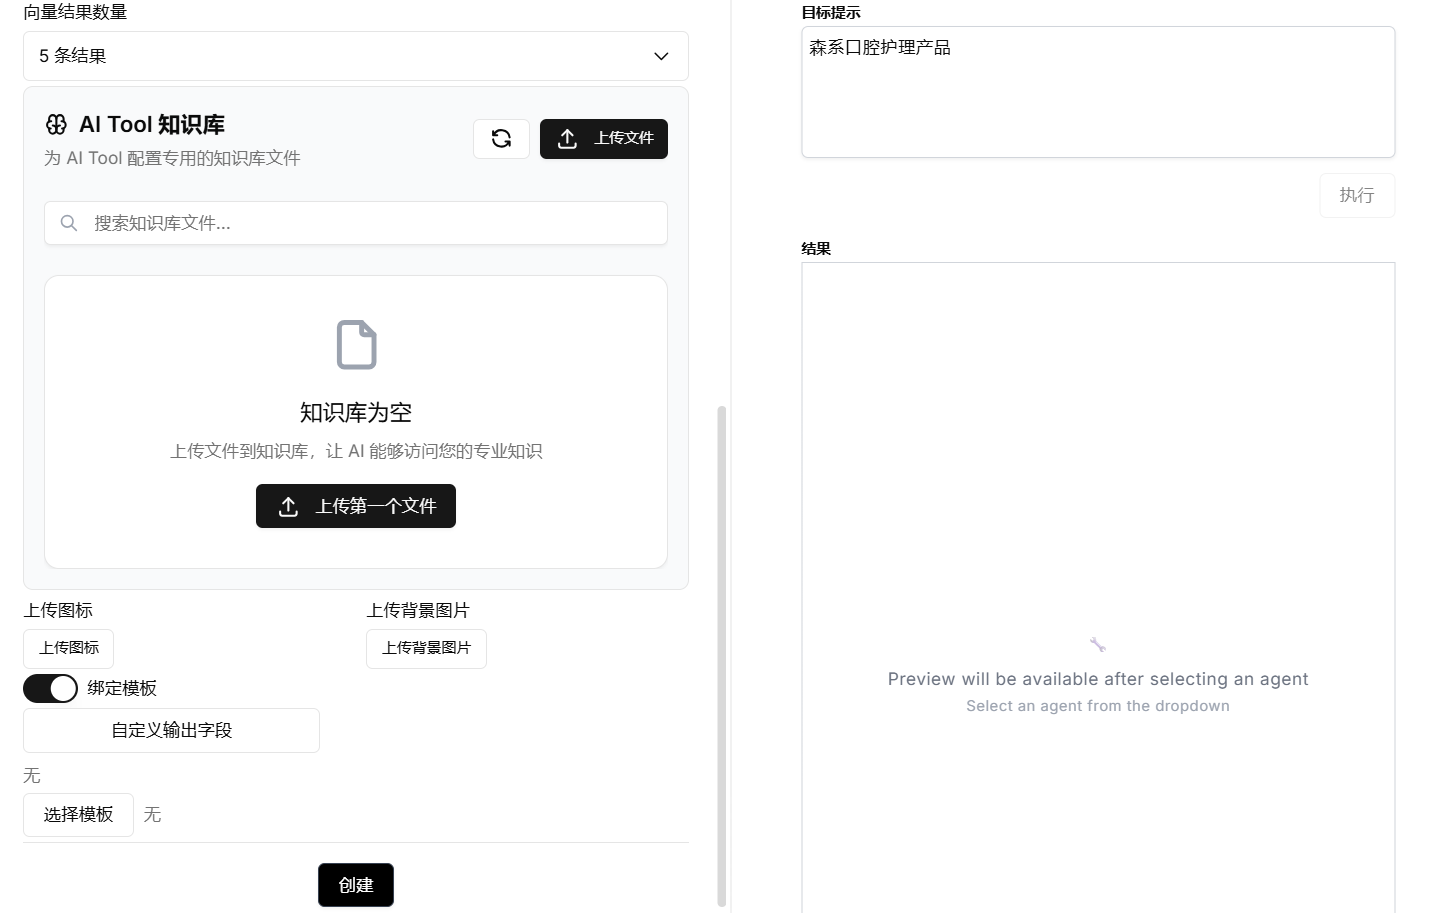Click the magnifier icon in the search box

point(69,223)
